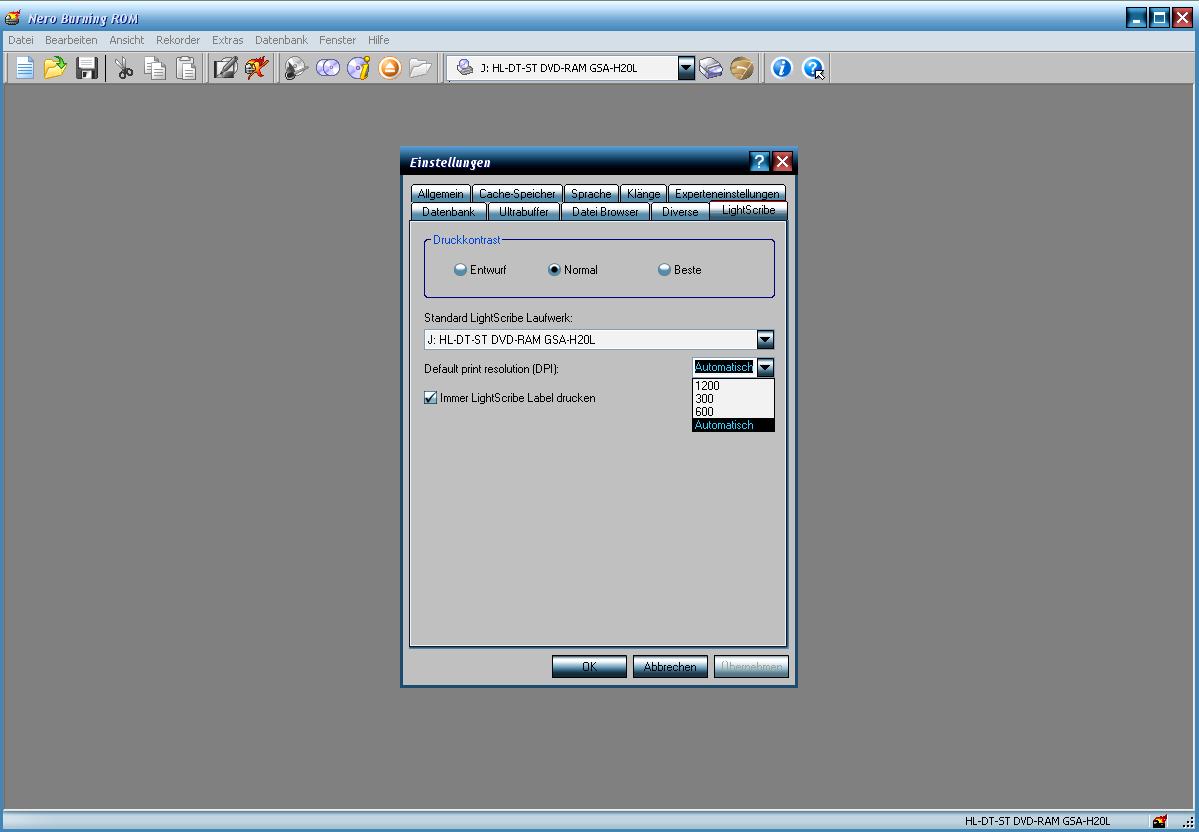Click the Disc info icon
This screenshot has width=1199, height=832.
[x=359, y=68]
